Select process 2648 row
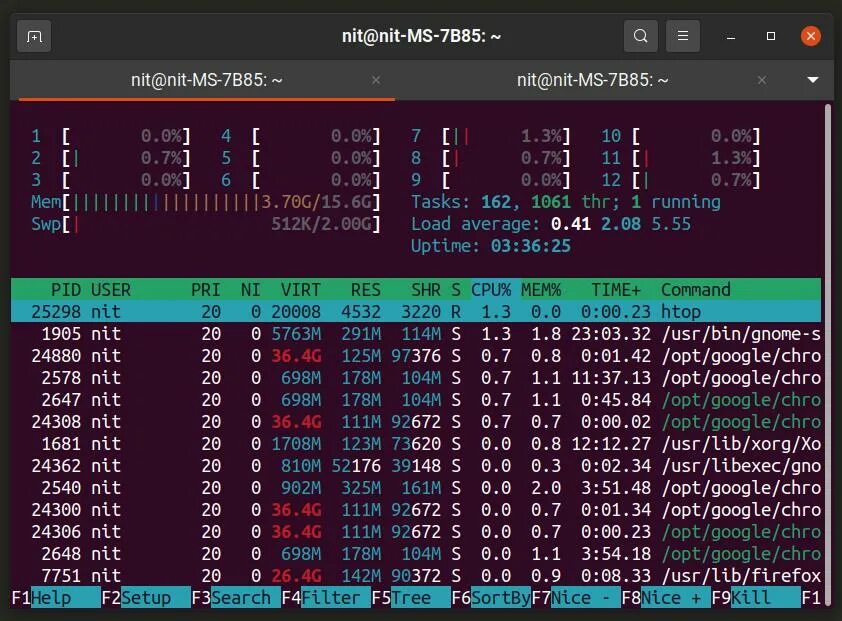 point(416,554)
